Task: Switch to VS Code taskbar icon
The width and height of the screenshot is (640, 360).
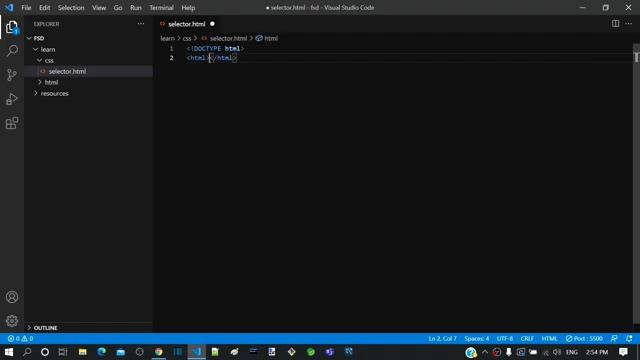Action: 197,352
